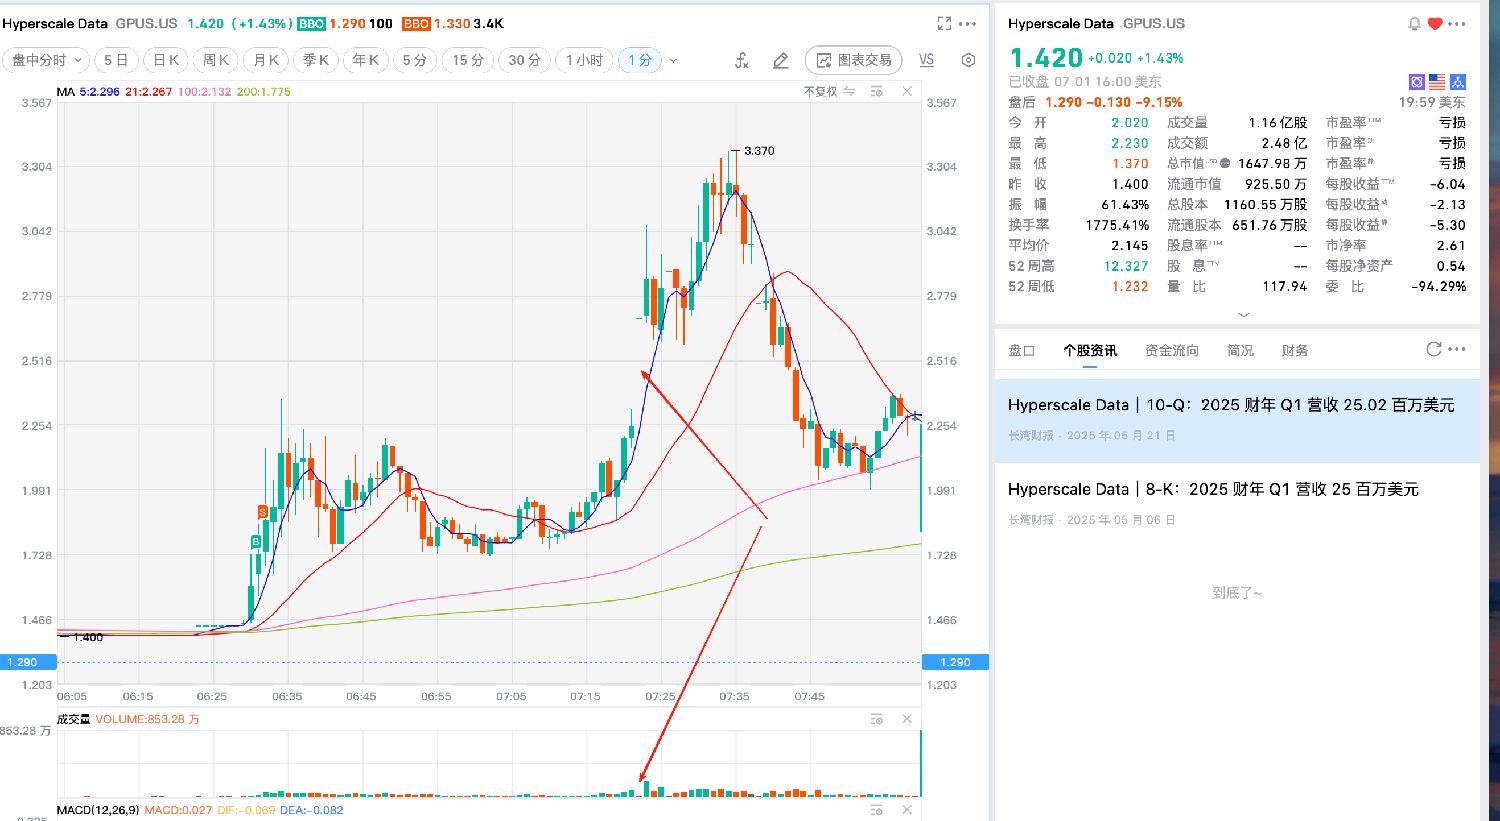Image resolution: width=1500 pixels, height=821 pixels.
Task: Expand chart to fullscreen
Action: point(944,23)
